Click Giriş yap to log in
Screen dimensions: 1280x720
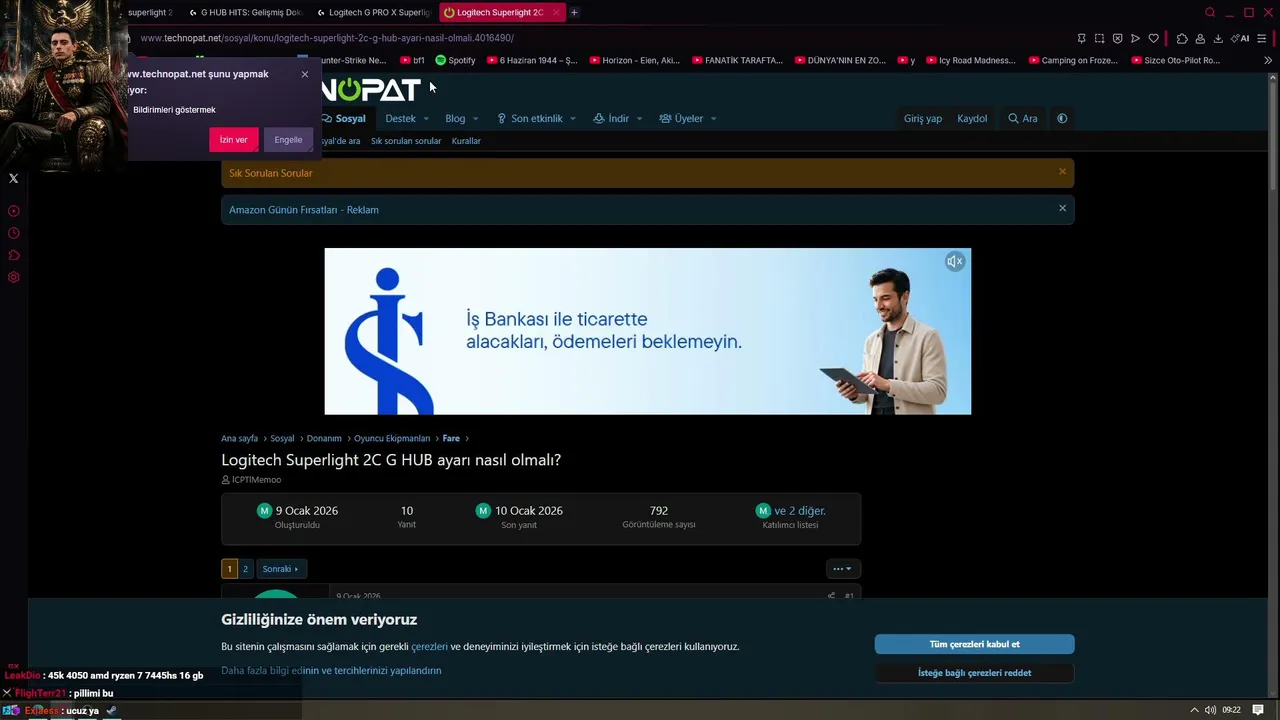923,118
